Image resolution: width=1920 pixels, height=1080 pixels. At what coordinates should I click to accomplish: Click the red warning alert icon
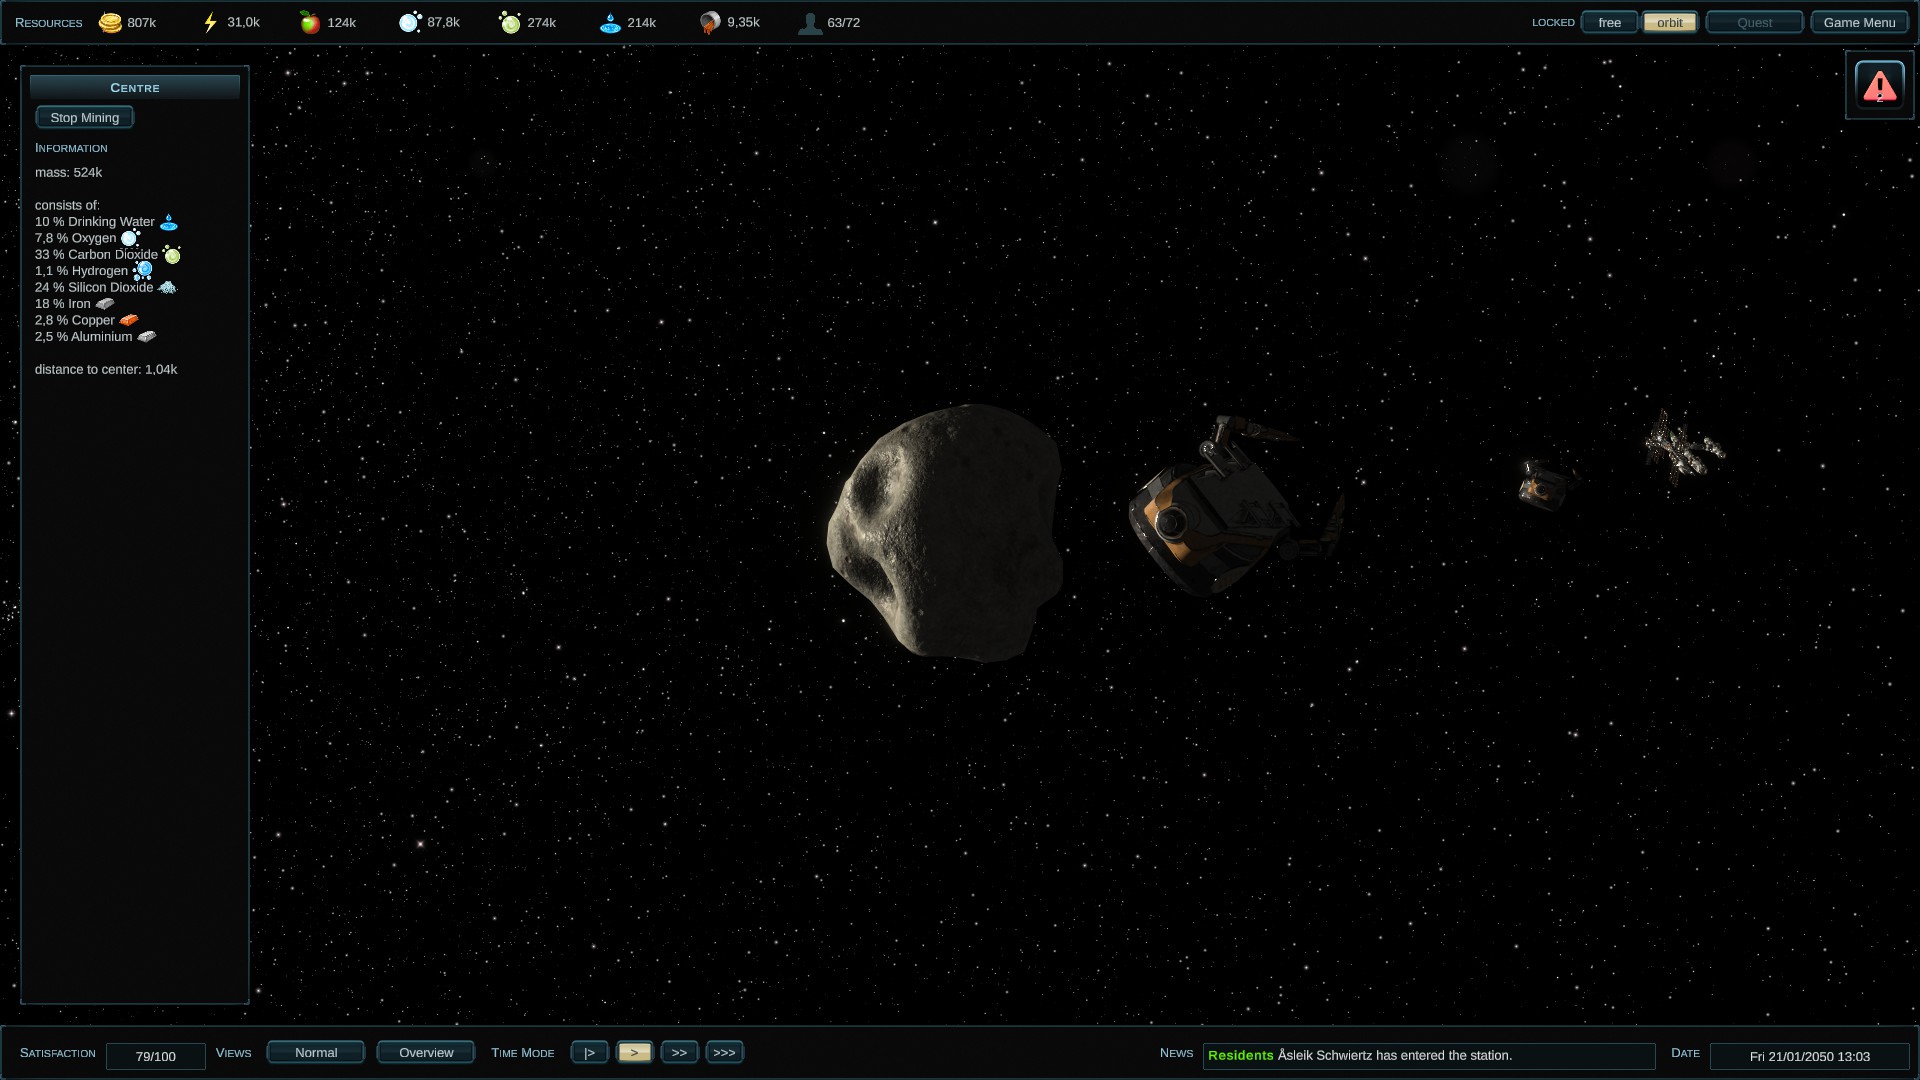(x=1879, y=86)
